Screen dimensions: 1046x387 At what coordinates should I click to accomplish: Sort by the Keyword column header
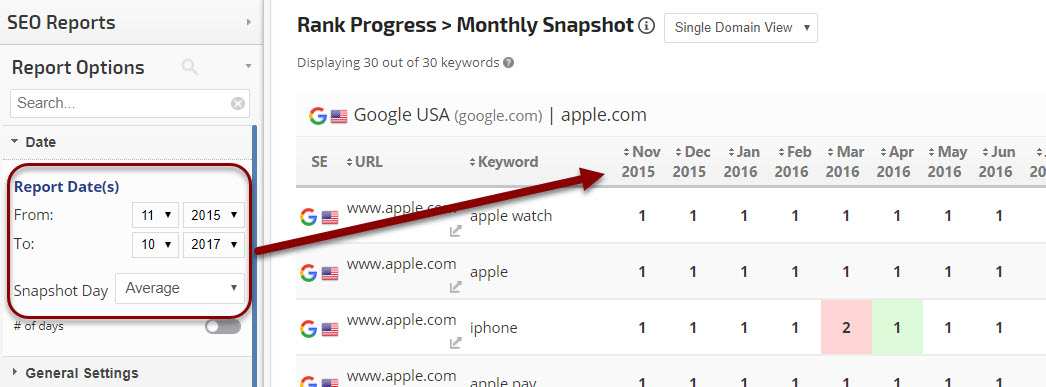click(504, 162)
